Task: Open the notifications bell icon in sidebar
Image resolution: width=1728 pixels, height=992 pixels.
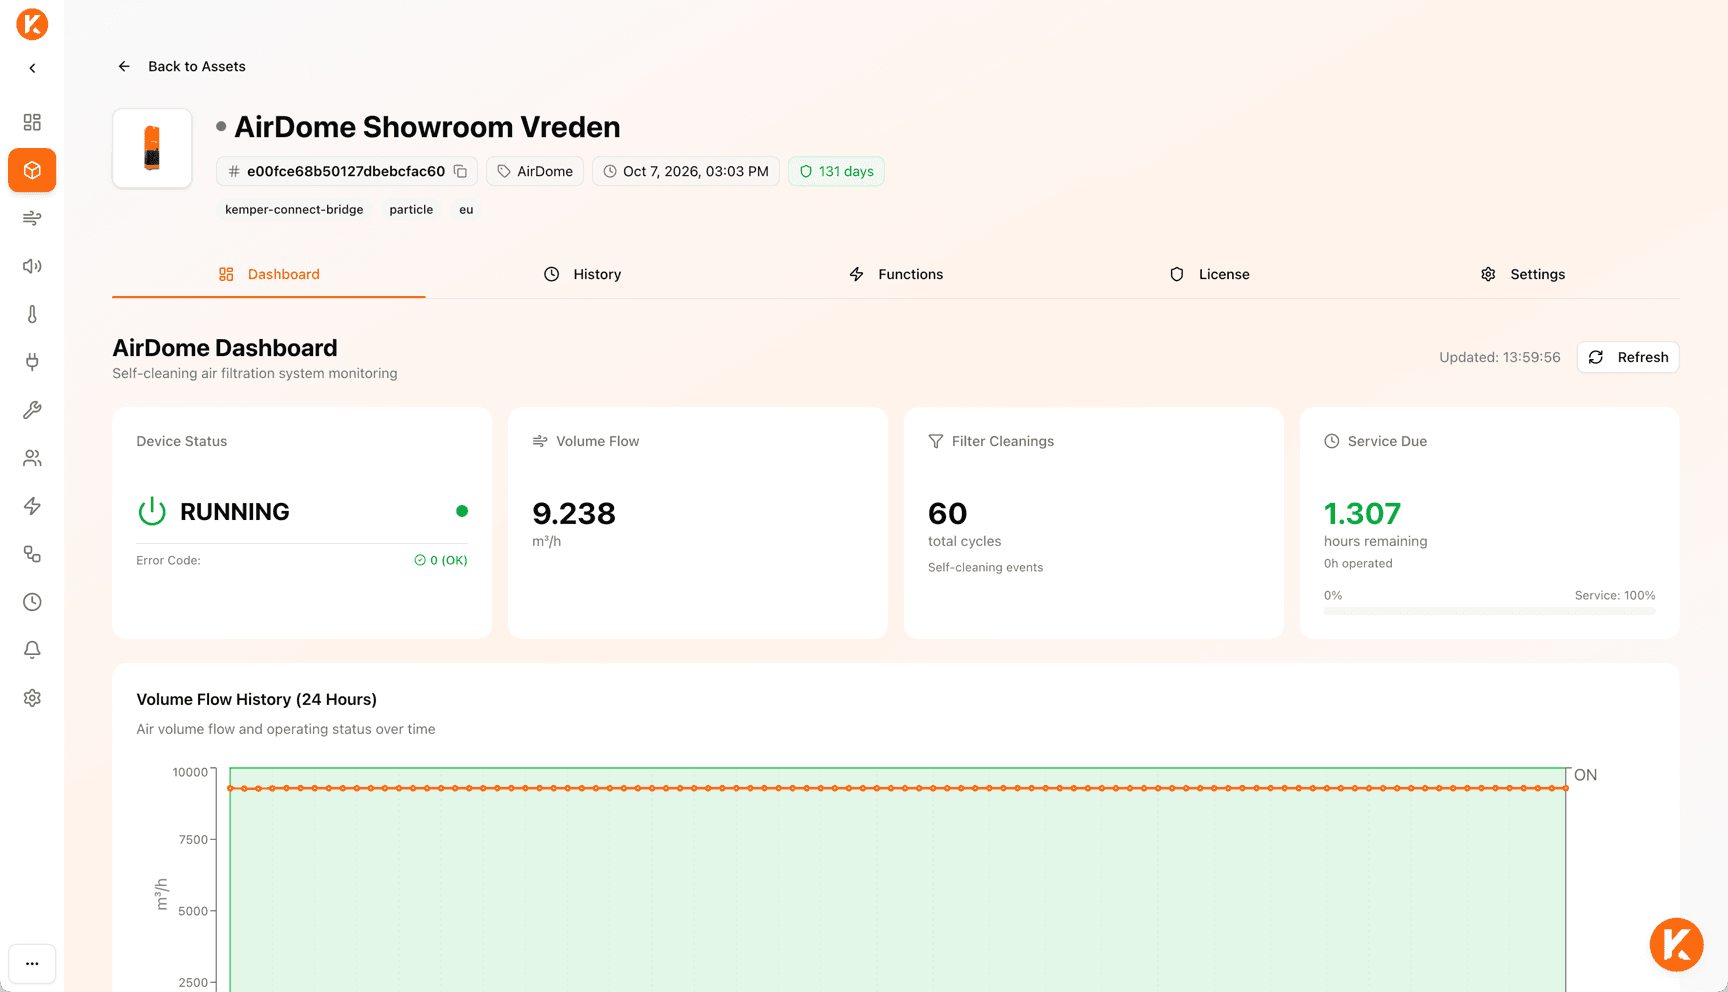Action: tap(32, 650)
